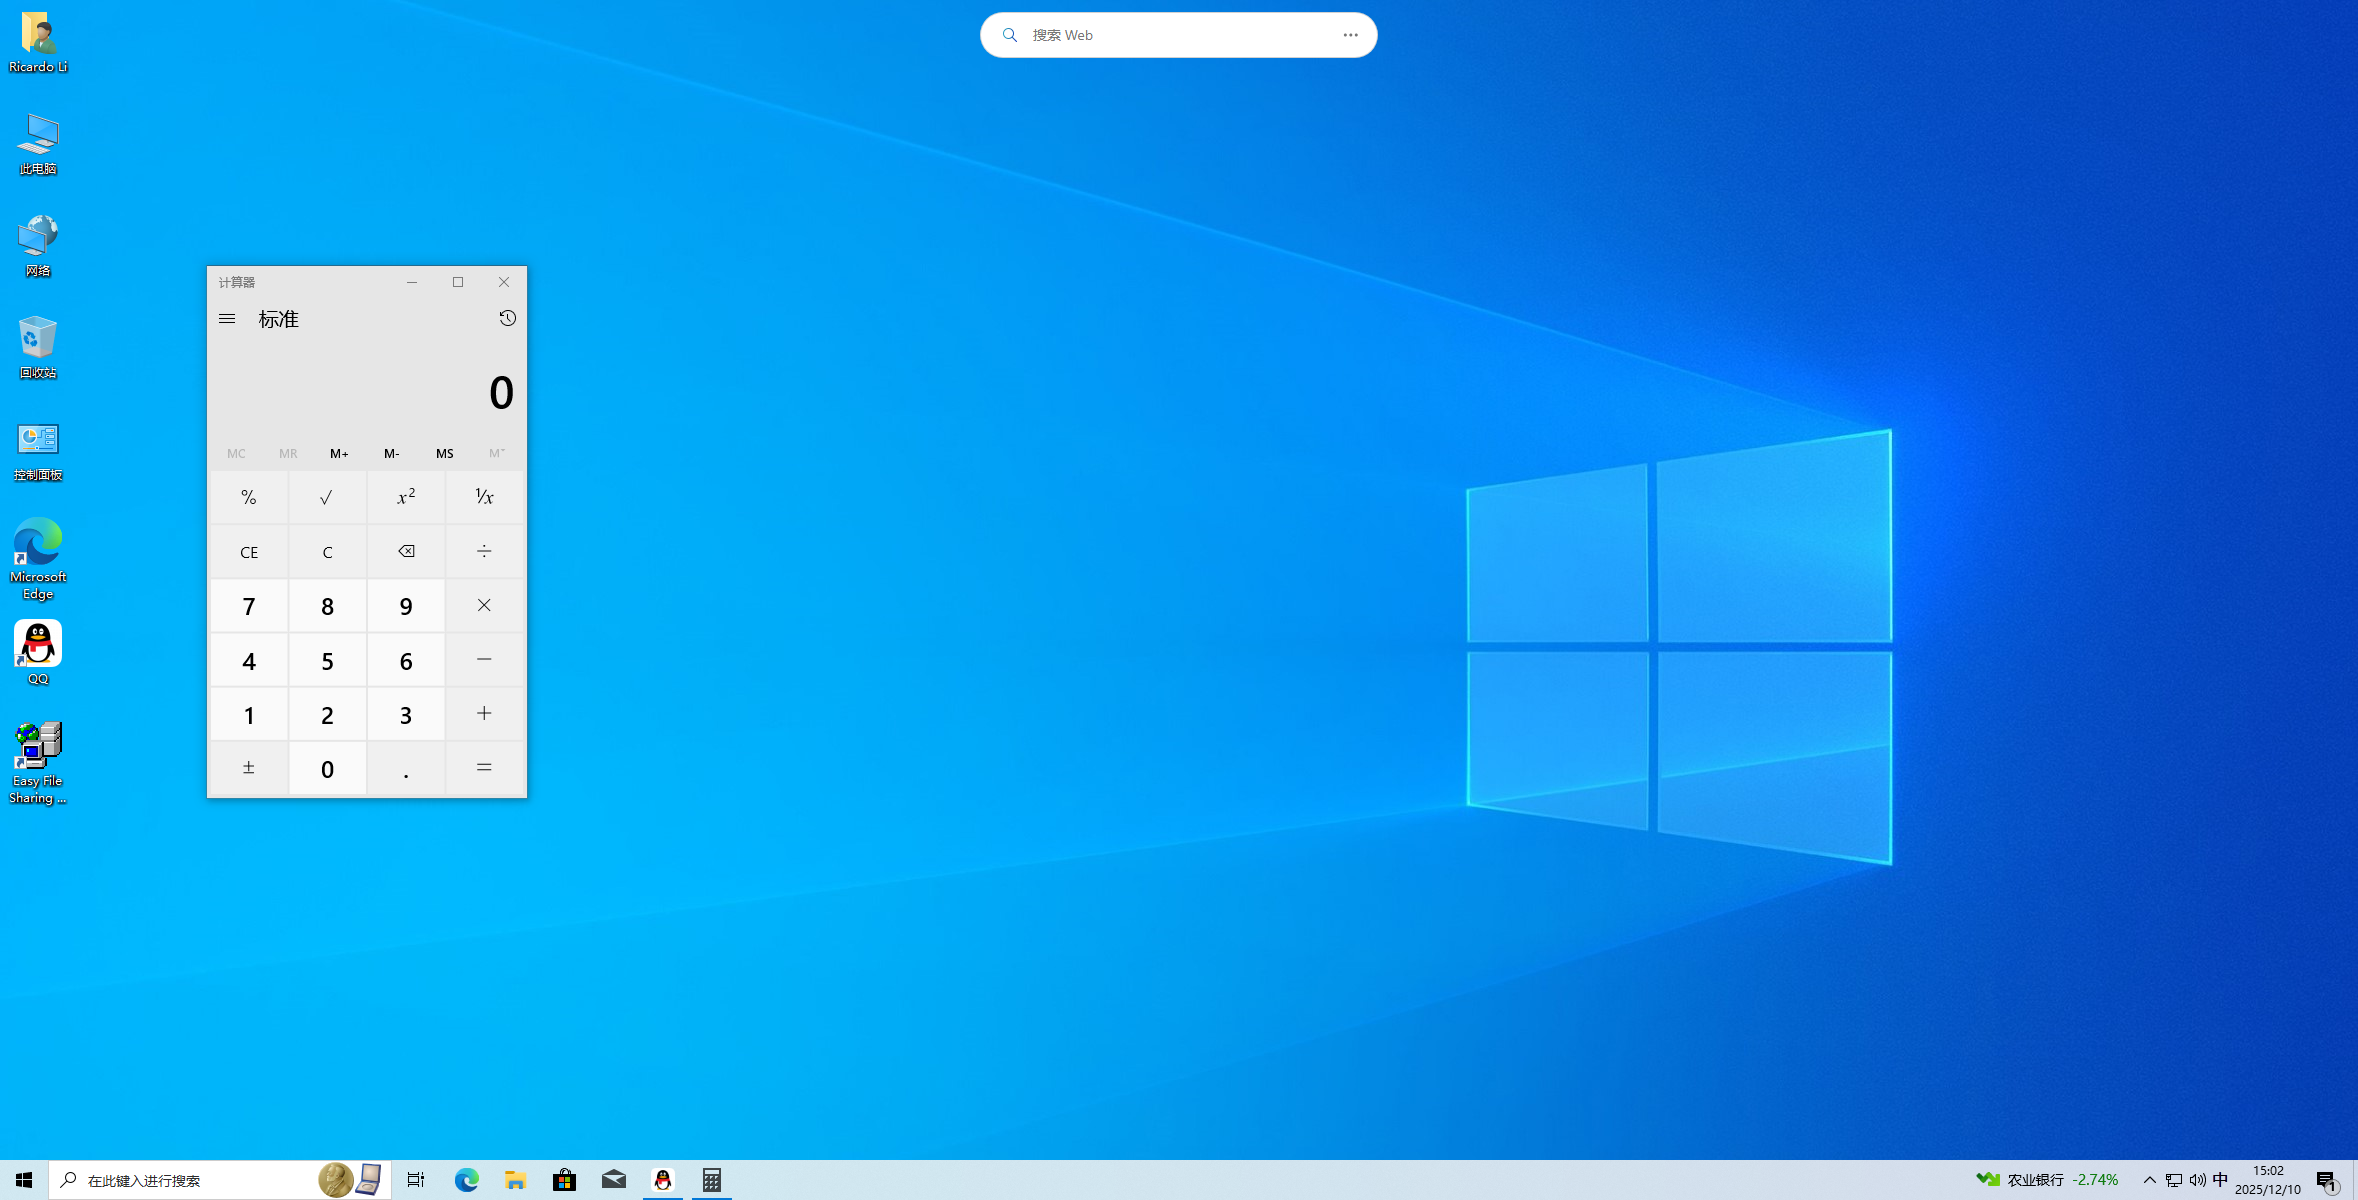The width and height of the screenshot is (2358, 1200).
Task: Open the calculator history panel
Action: coord(507,318)
